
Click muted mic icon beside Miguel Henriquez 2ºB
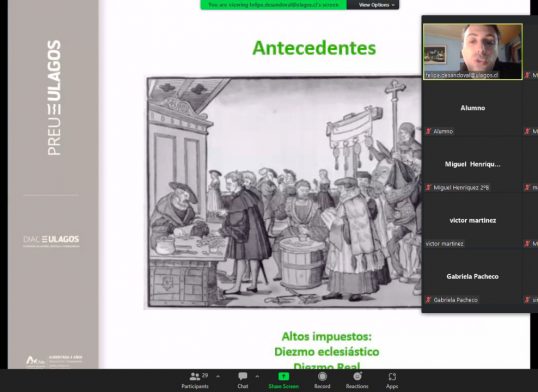pyautogui.click(x=428, y=187)
